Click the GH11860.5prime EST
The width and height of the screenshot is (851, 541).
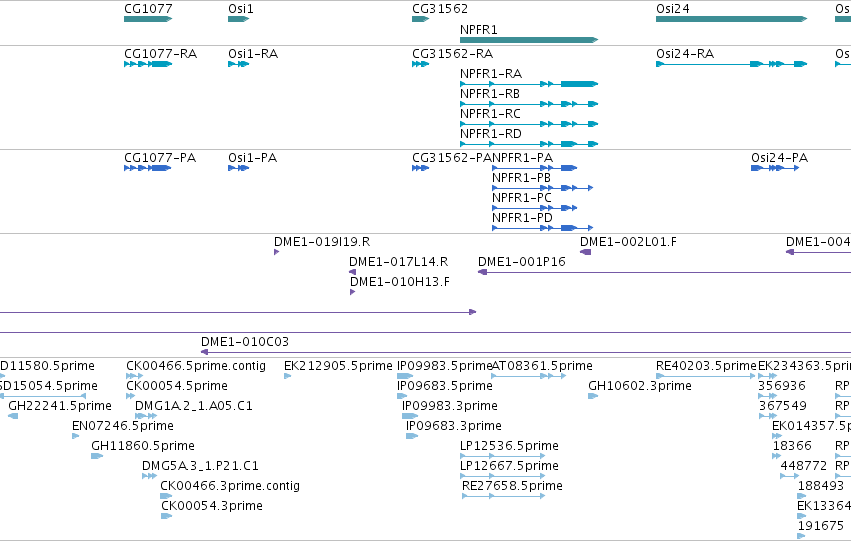[97, 456]
